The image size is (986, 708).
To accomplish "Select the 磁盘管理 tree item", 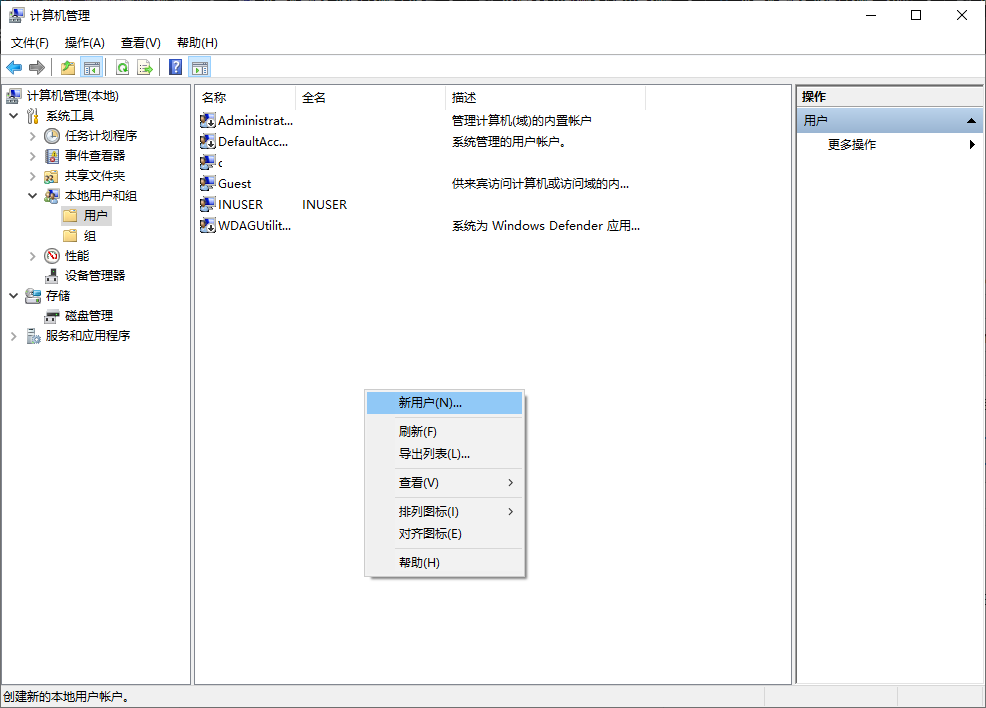I will click(x=89, y=316).
